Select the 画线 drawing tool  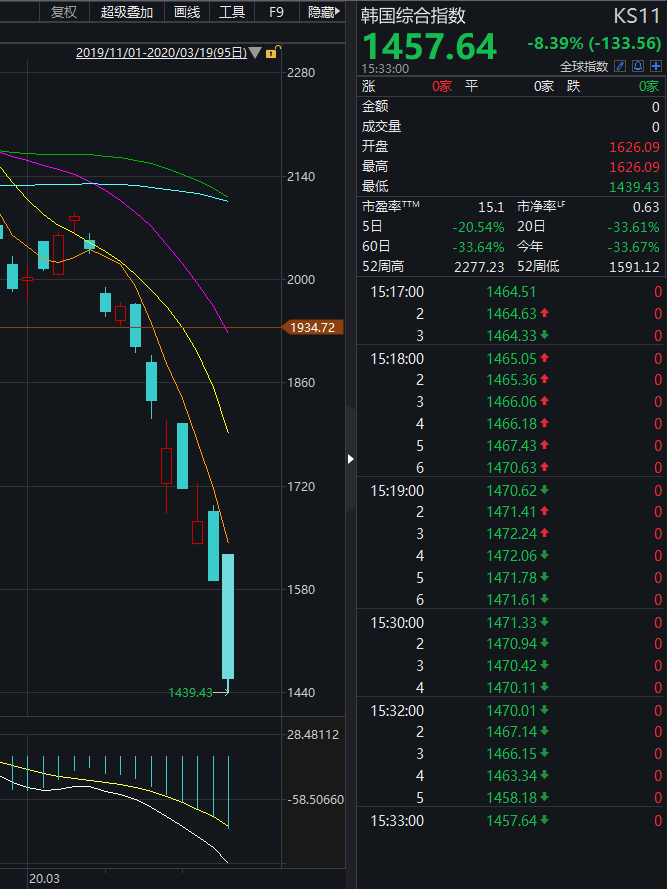click(187, 11)
